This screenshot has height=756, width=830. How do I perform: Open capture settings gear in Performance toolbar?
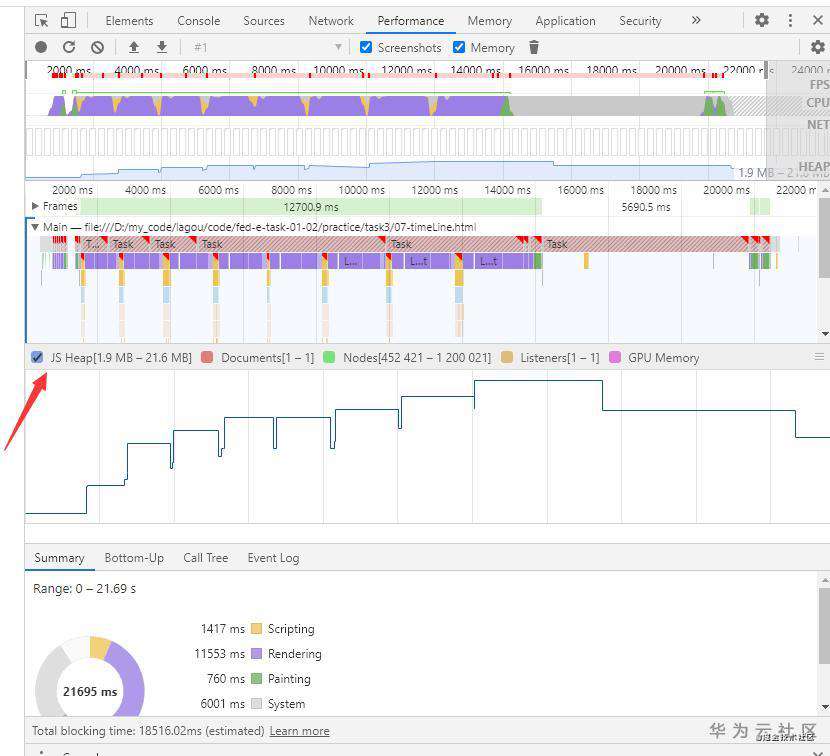click(x=817, y=47)
